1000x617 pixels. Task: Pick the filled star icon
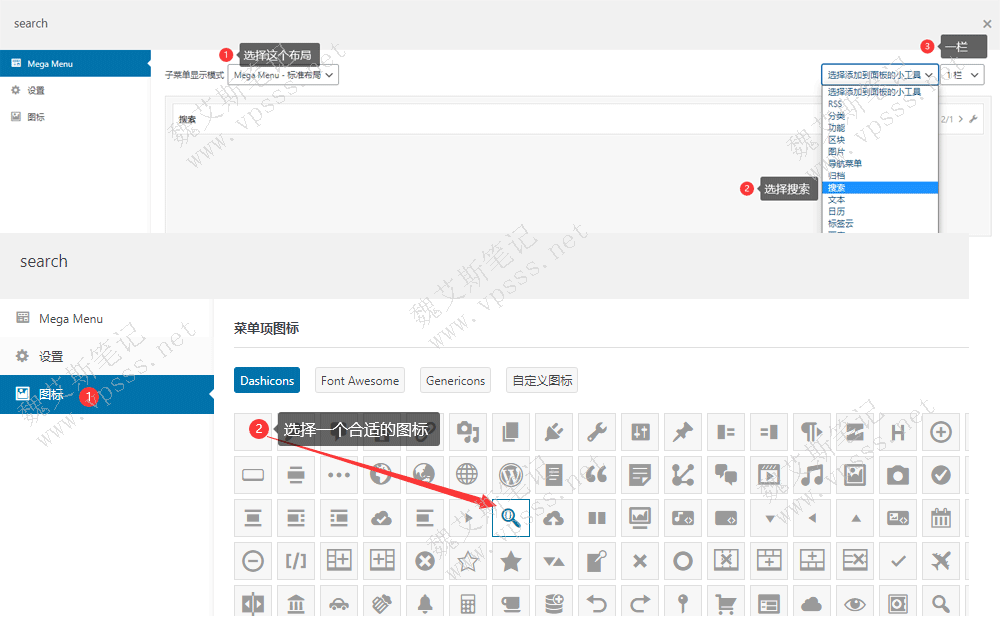(511, 561)
